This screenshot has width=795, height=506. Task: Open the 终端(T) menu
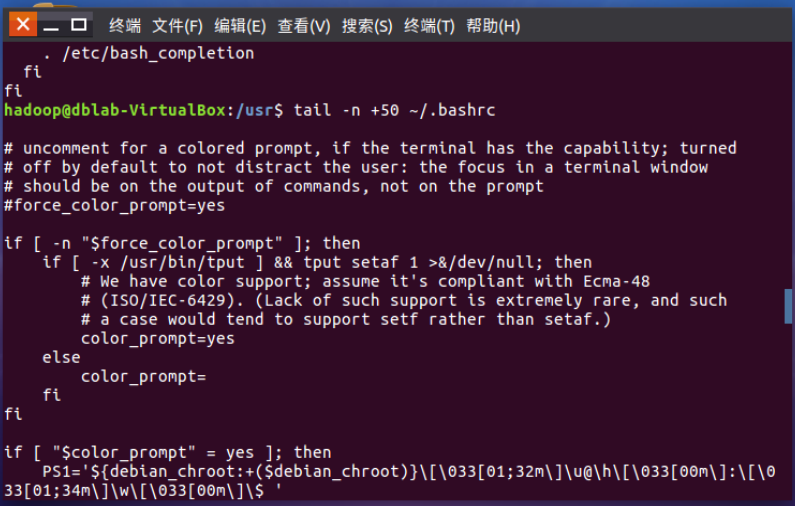[429, 25]
